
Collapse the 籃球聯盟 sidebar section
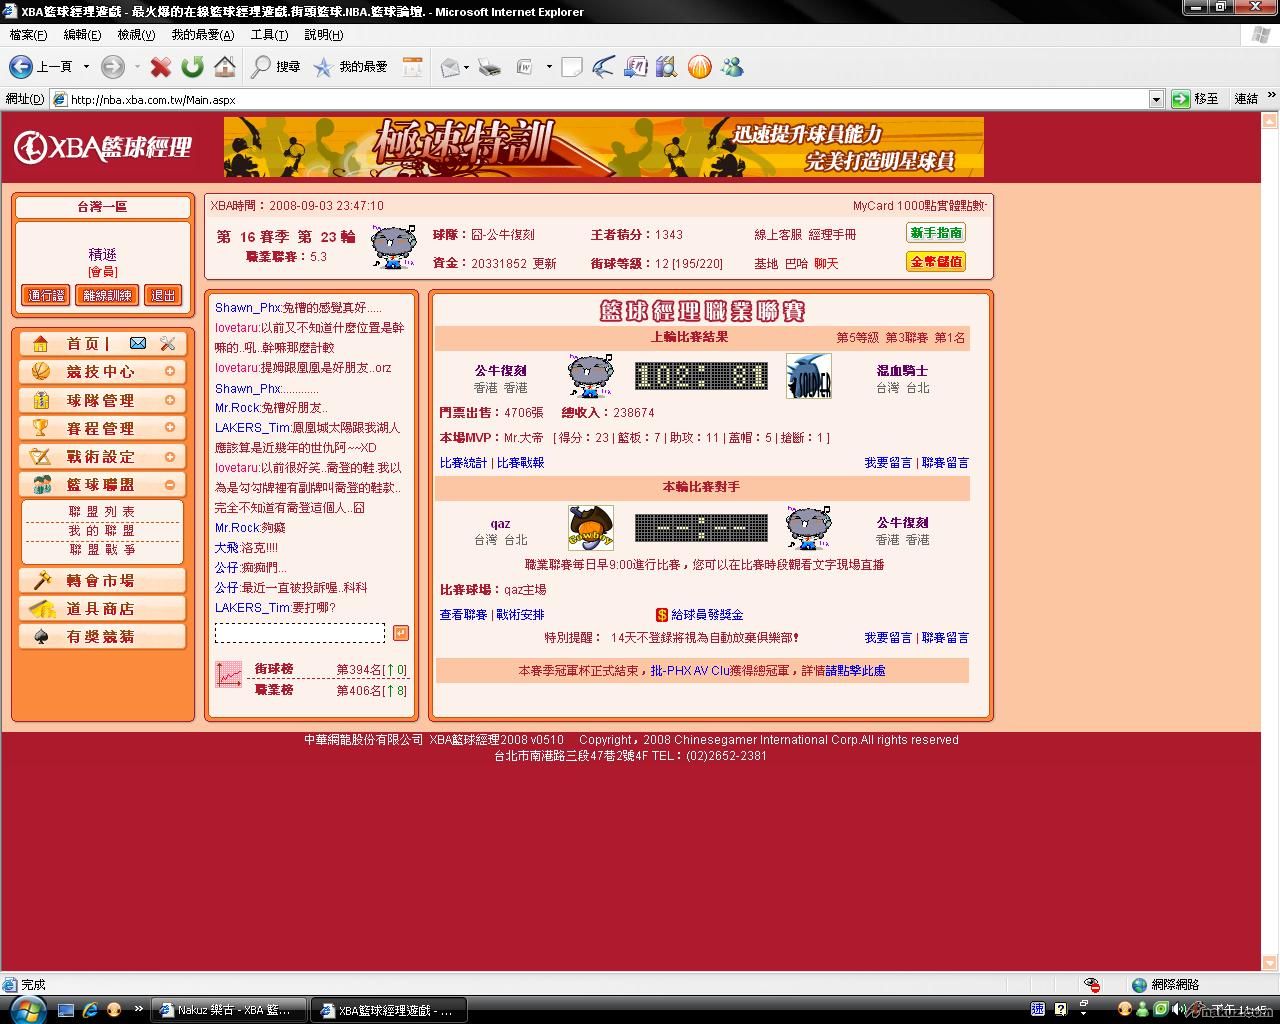170,485
